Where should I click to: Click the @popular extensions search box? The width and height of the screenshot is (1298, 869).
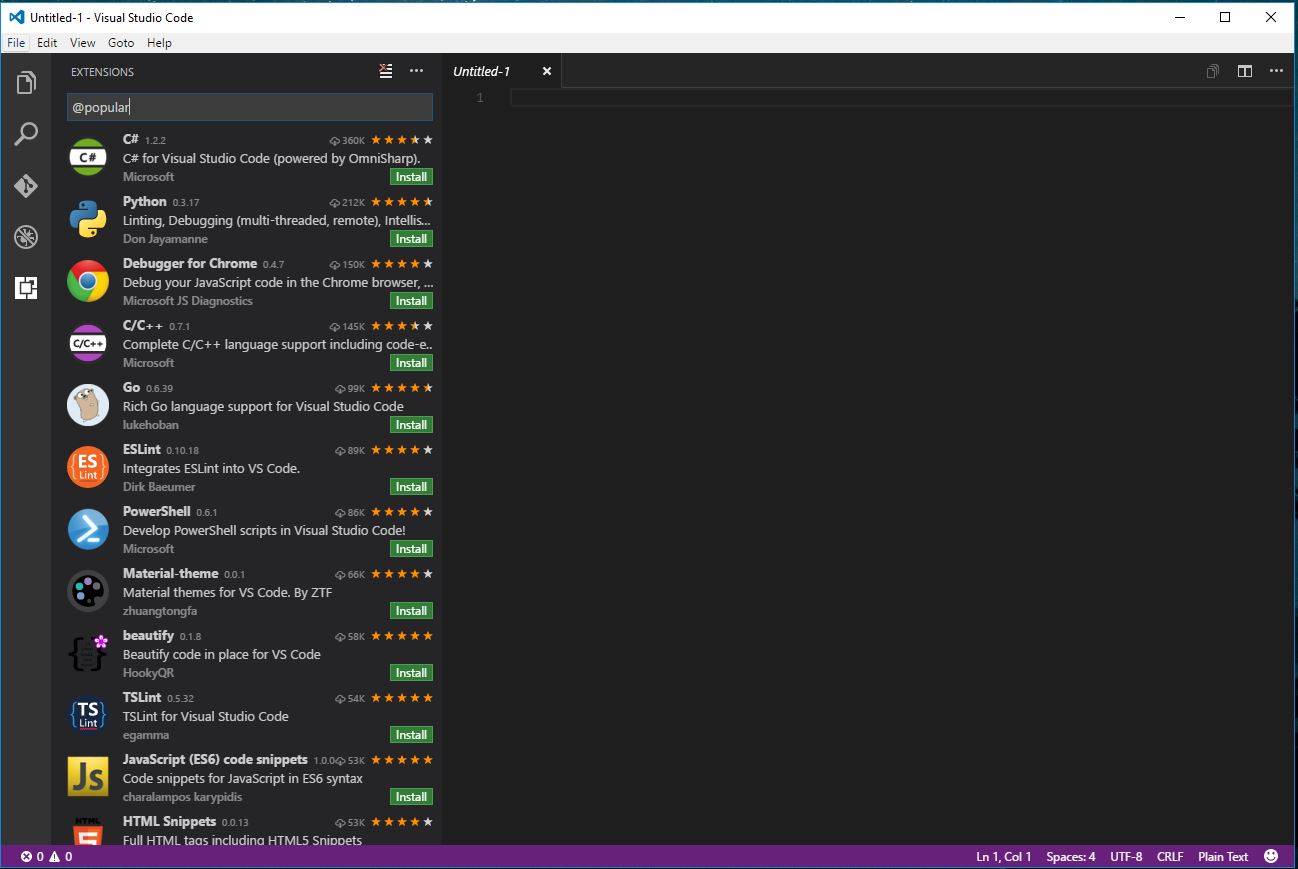tap(250, 107)
